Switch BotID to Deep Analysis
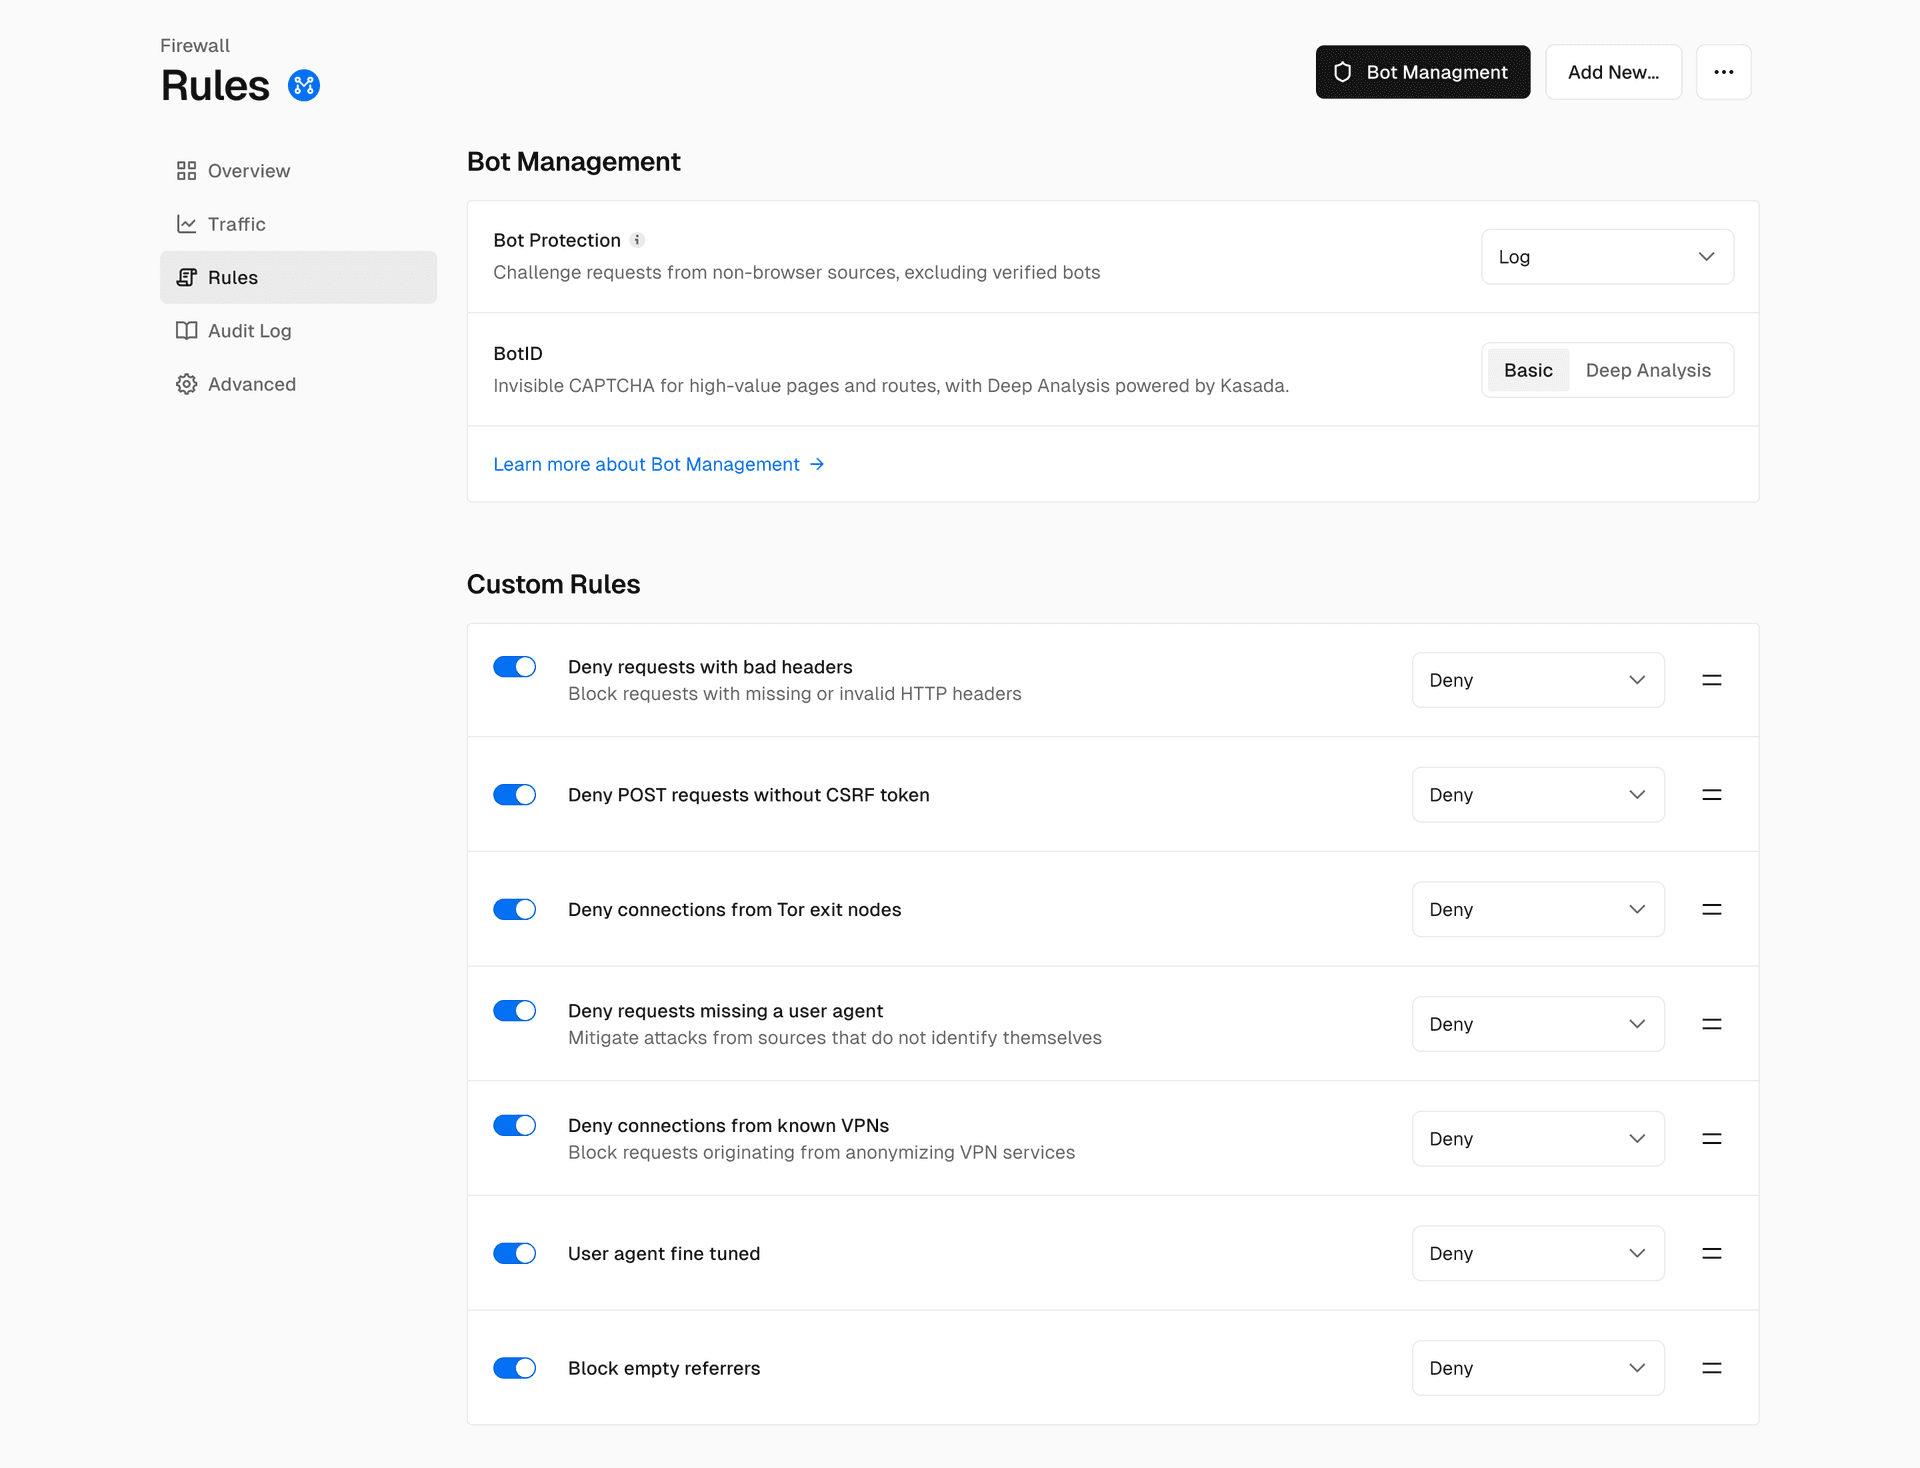This screenshot has height=1468, width=1920. [x=1647, y=370]
